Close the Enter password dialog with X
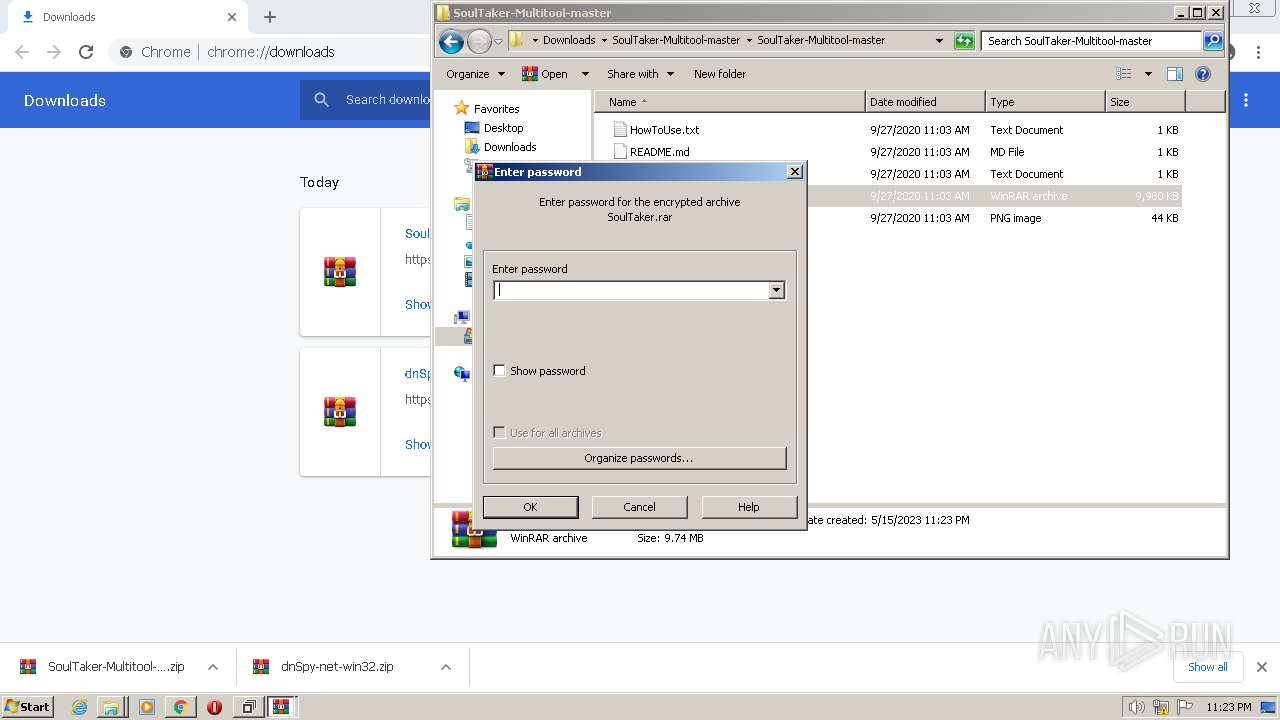 [x=795, y=172]
